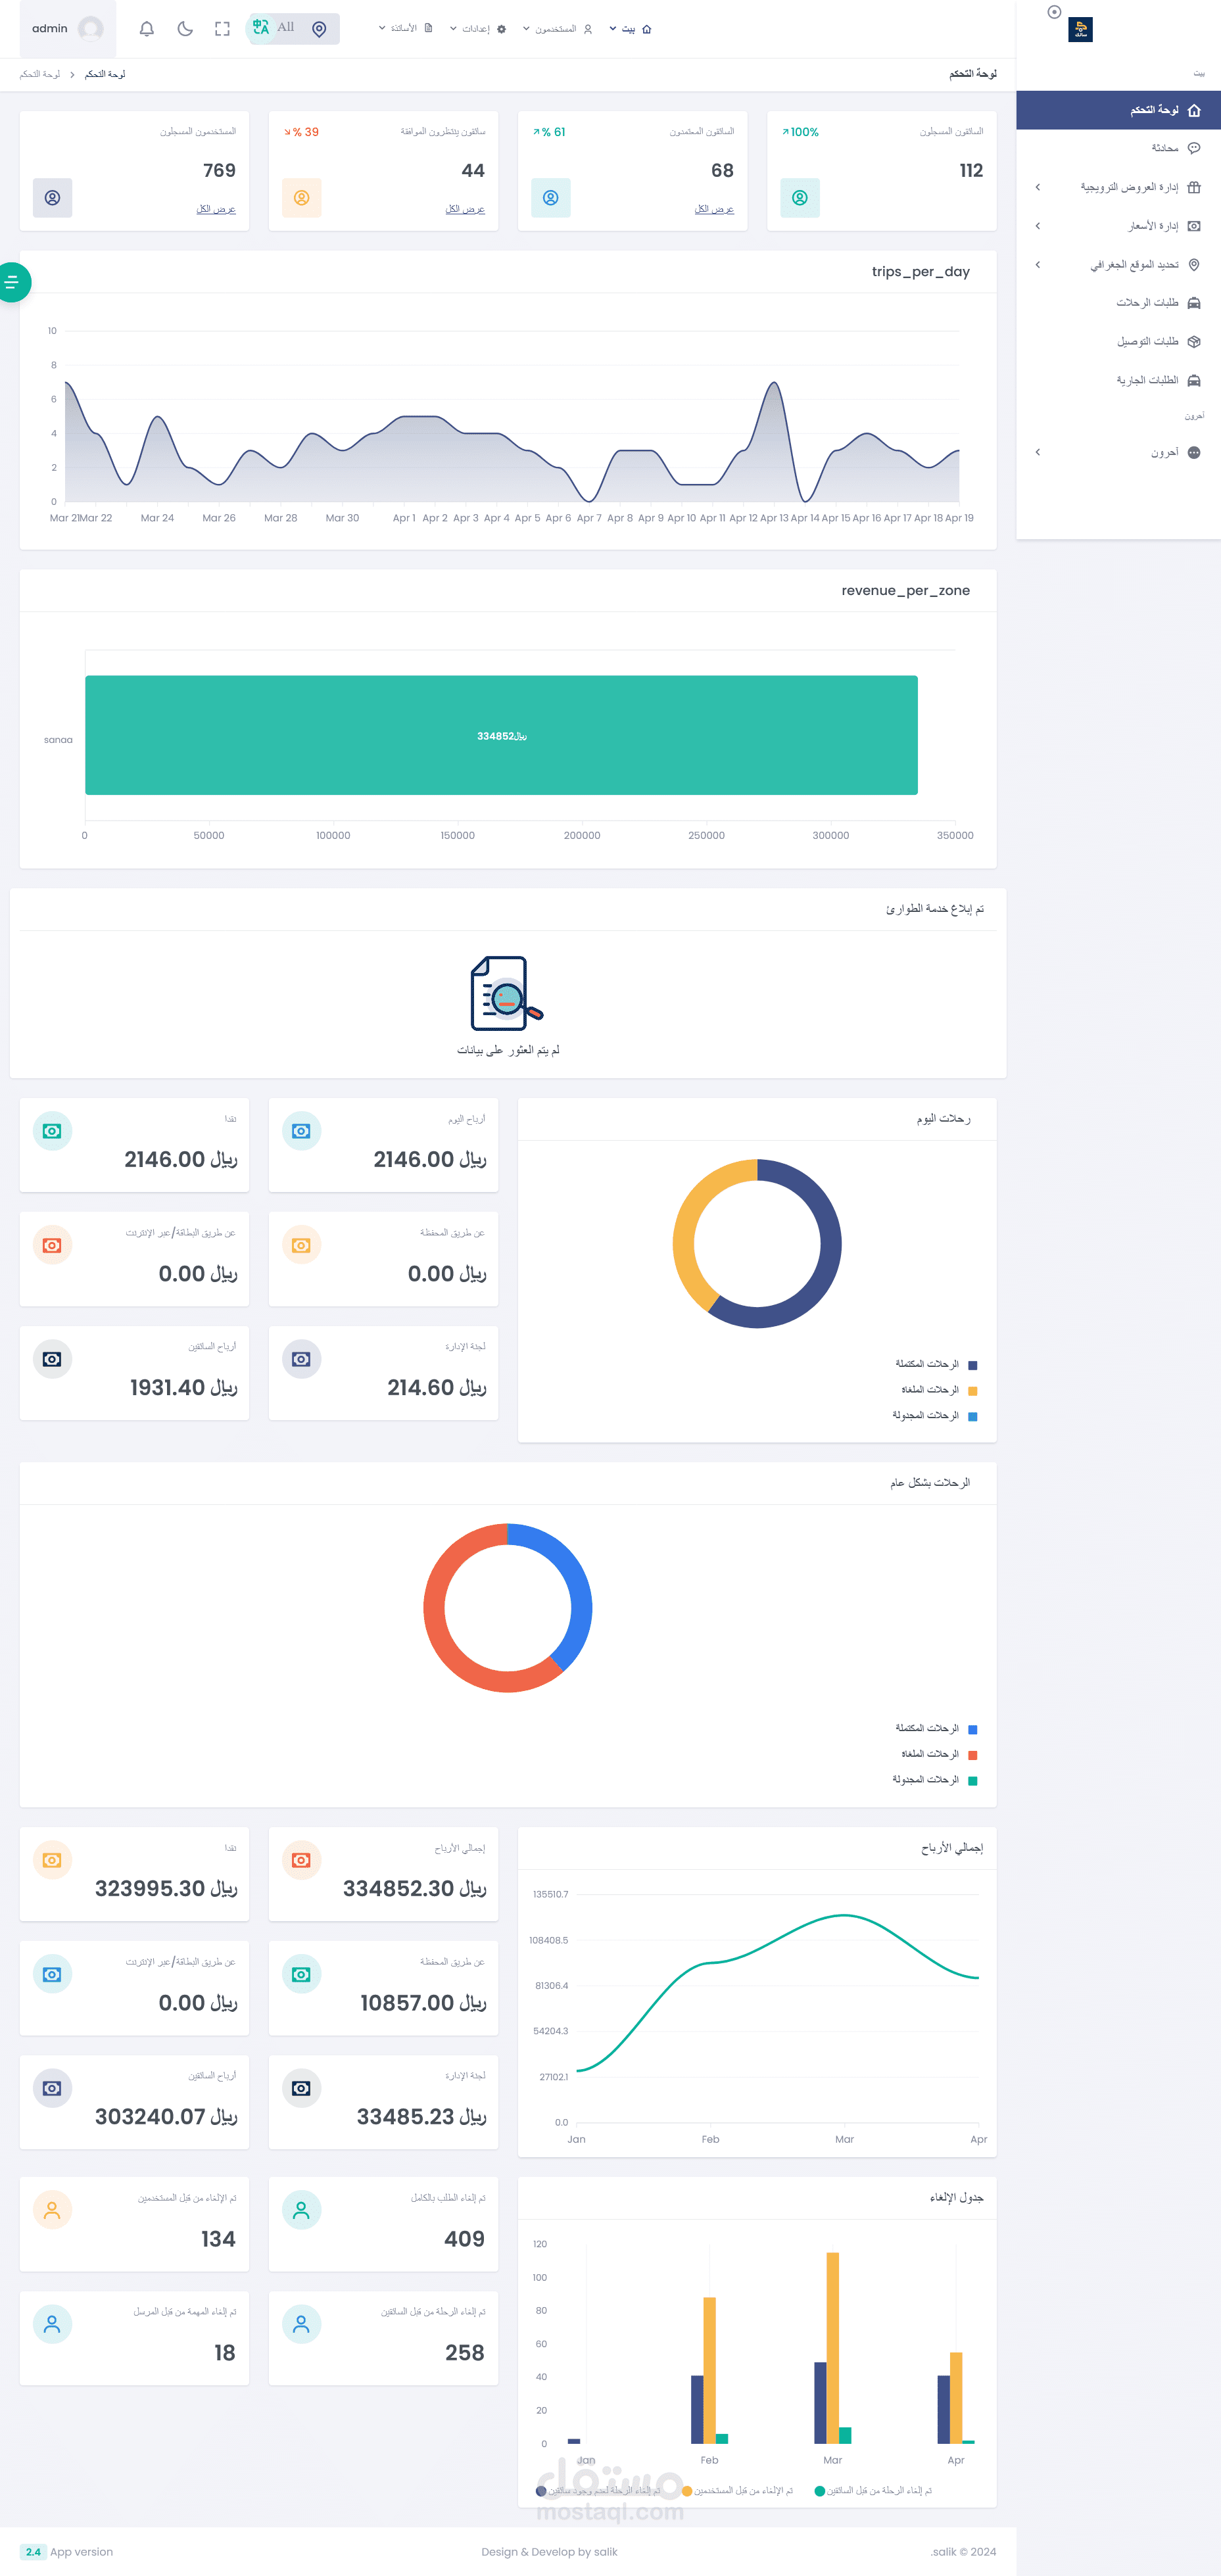This screenshot has height=2576, width=1221.
Task: Click the fullscreen expand icon
Action: coord(222,29)
